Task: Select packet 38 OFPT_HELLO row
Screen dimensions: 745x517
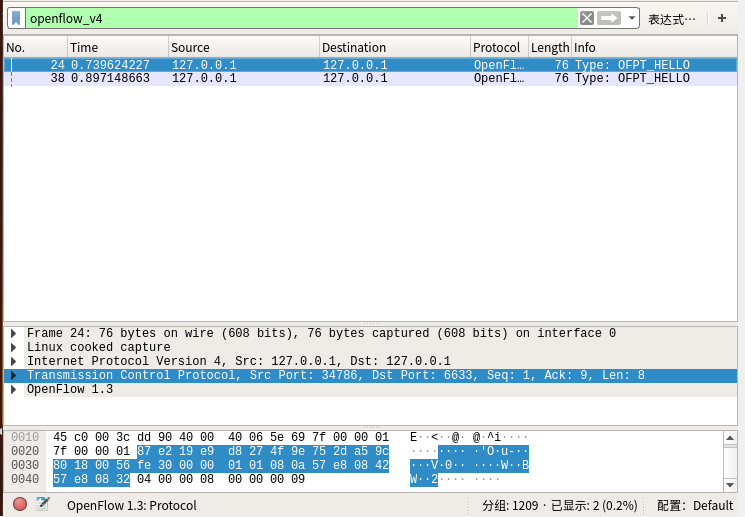Action: 371,78
